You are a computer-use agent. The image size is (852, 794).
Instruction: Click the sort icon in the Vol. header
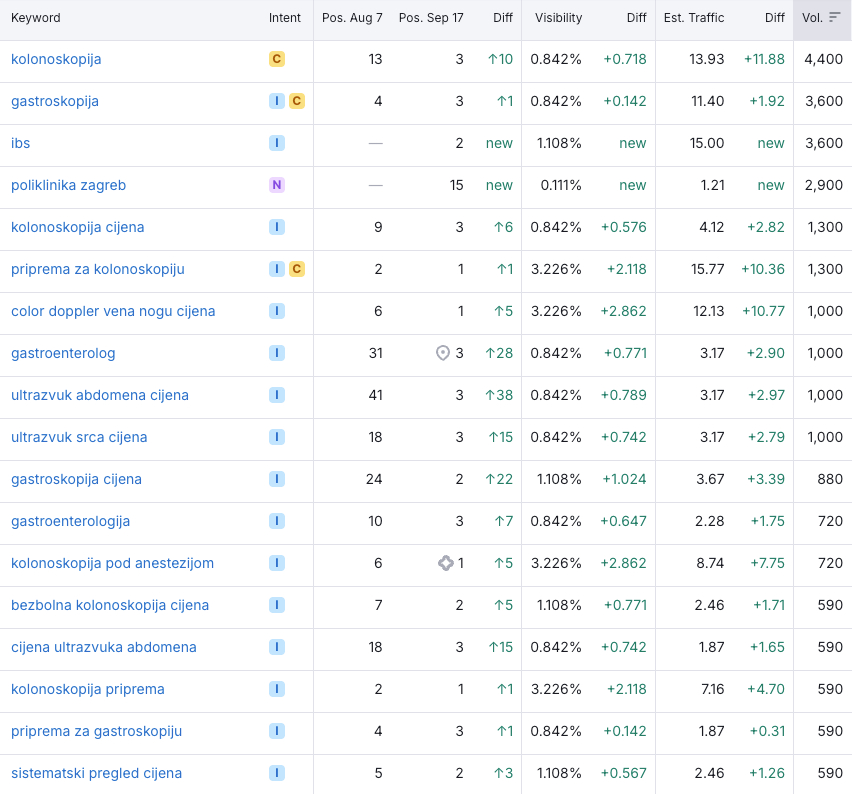click(834, 18)
